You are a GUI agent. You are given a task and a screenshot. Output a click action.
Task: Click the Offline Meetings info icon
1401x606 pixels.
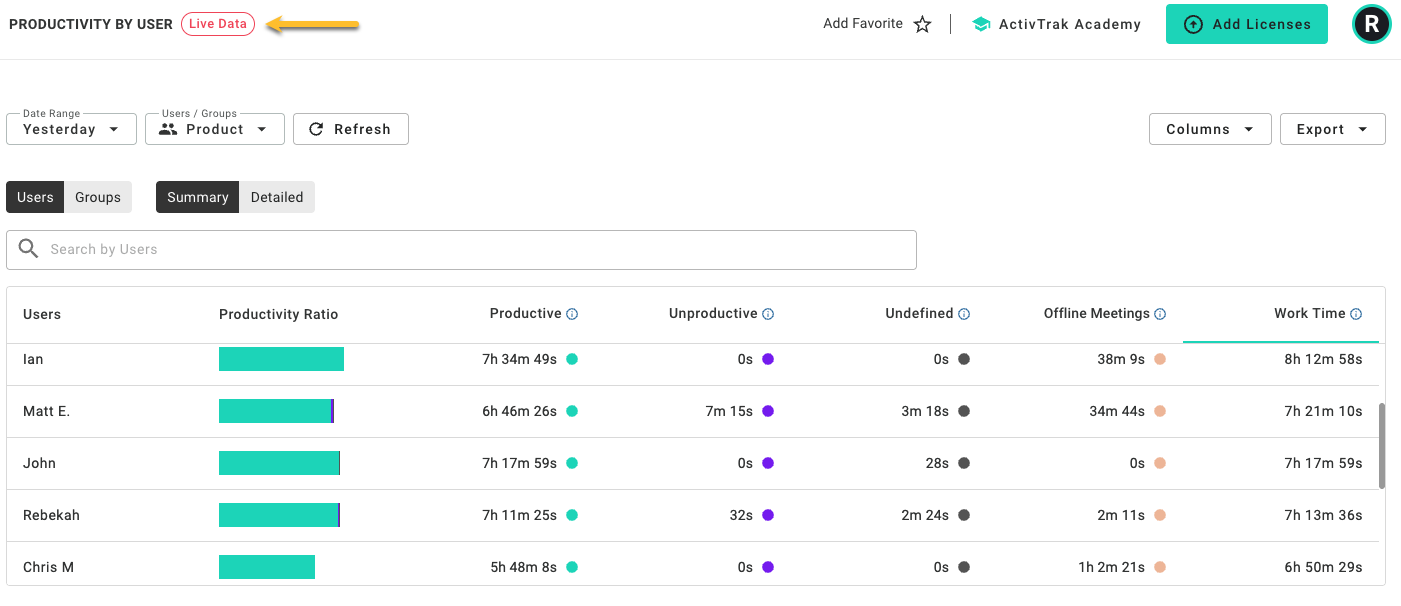tap(1160, 314)
